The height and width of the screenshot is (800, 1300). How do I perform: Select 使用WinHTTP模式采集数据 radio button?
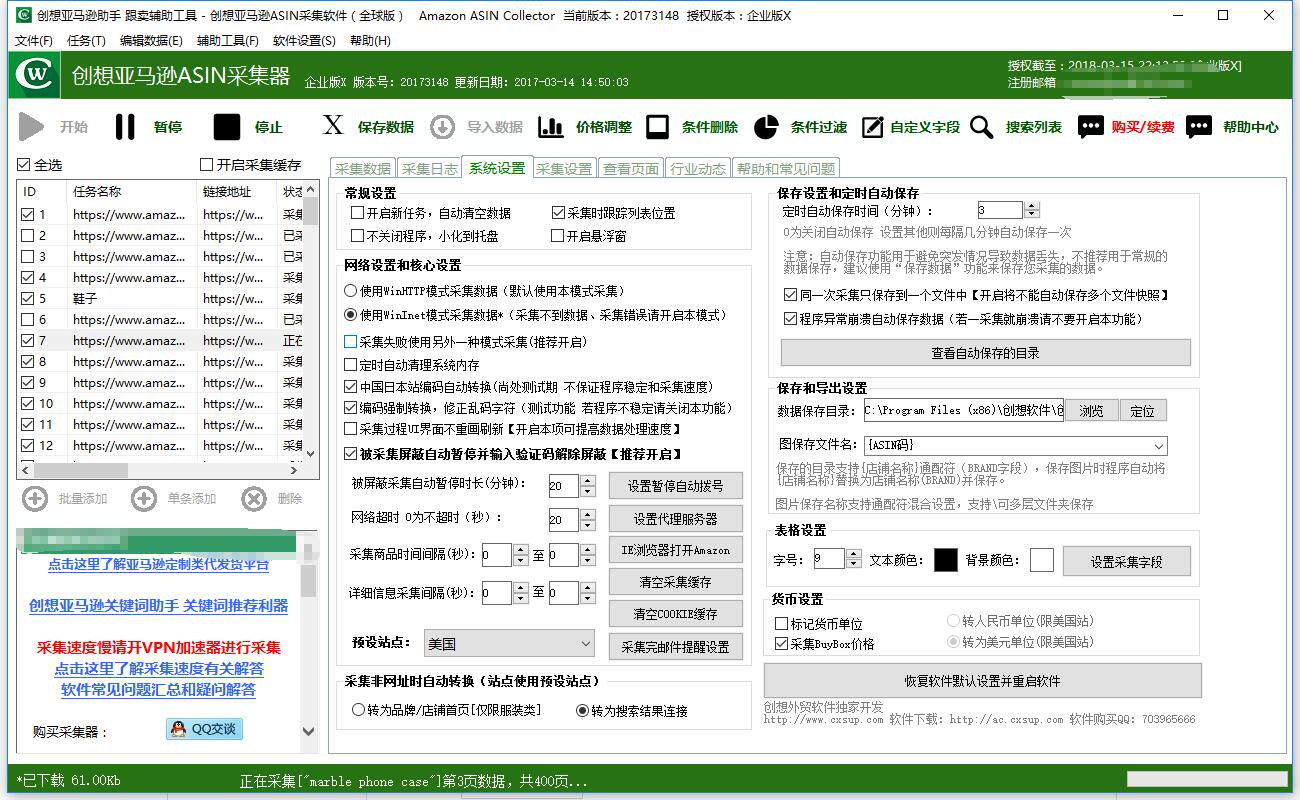tap(350, 291)
